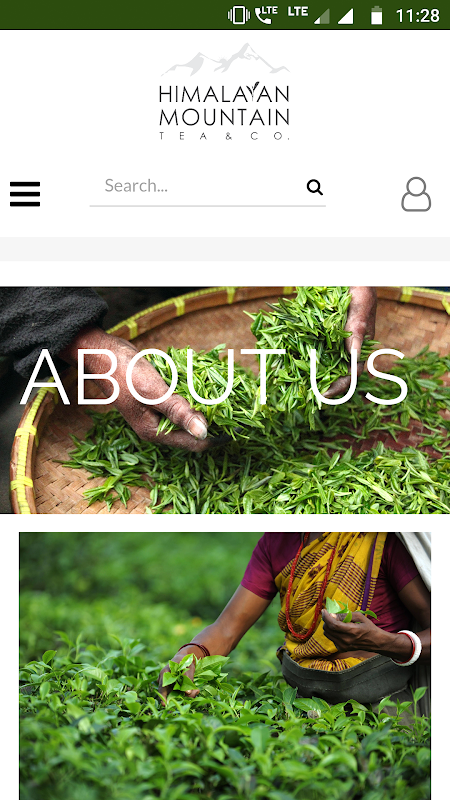The image size is (450, 800).
Task: Tap the dimmed partial signal strength icon
Action: tap(322, 16)
